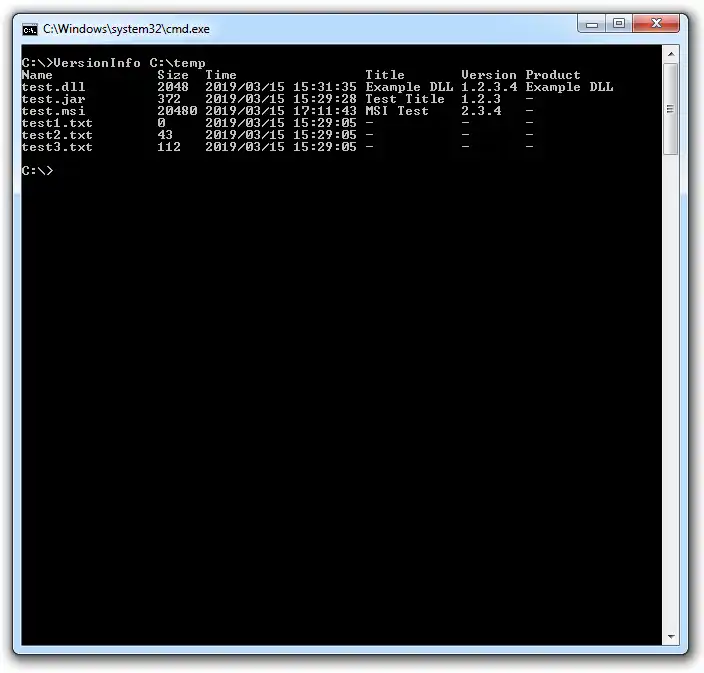704x673 pixels.
Task: Minimize the cmd.exe window
Action: click(x=592, y=24)
